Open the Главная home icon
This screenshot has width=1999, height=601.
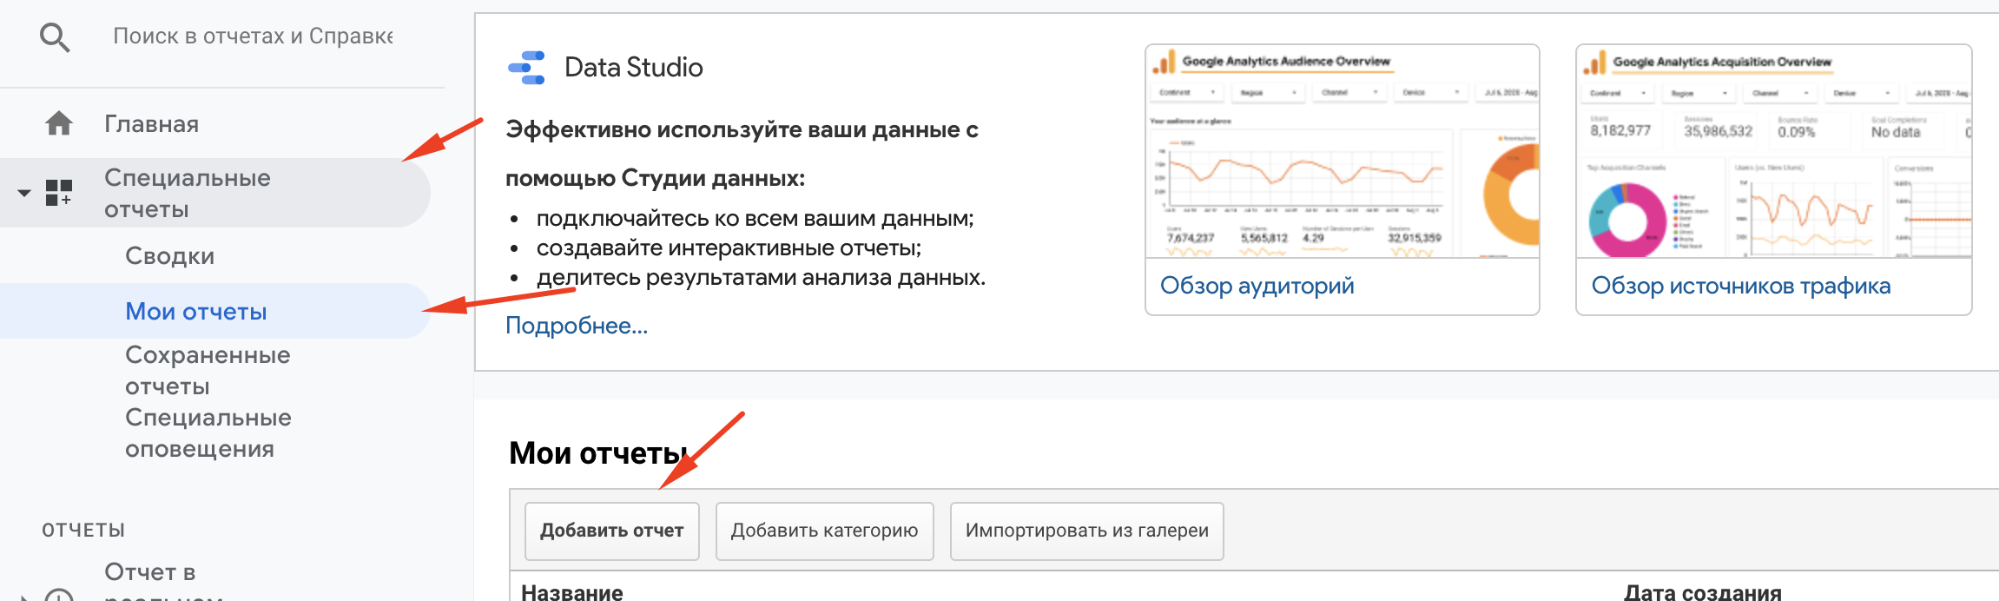59,123
